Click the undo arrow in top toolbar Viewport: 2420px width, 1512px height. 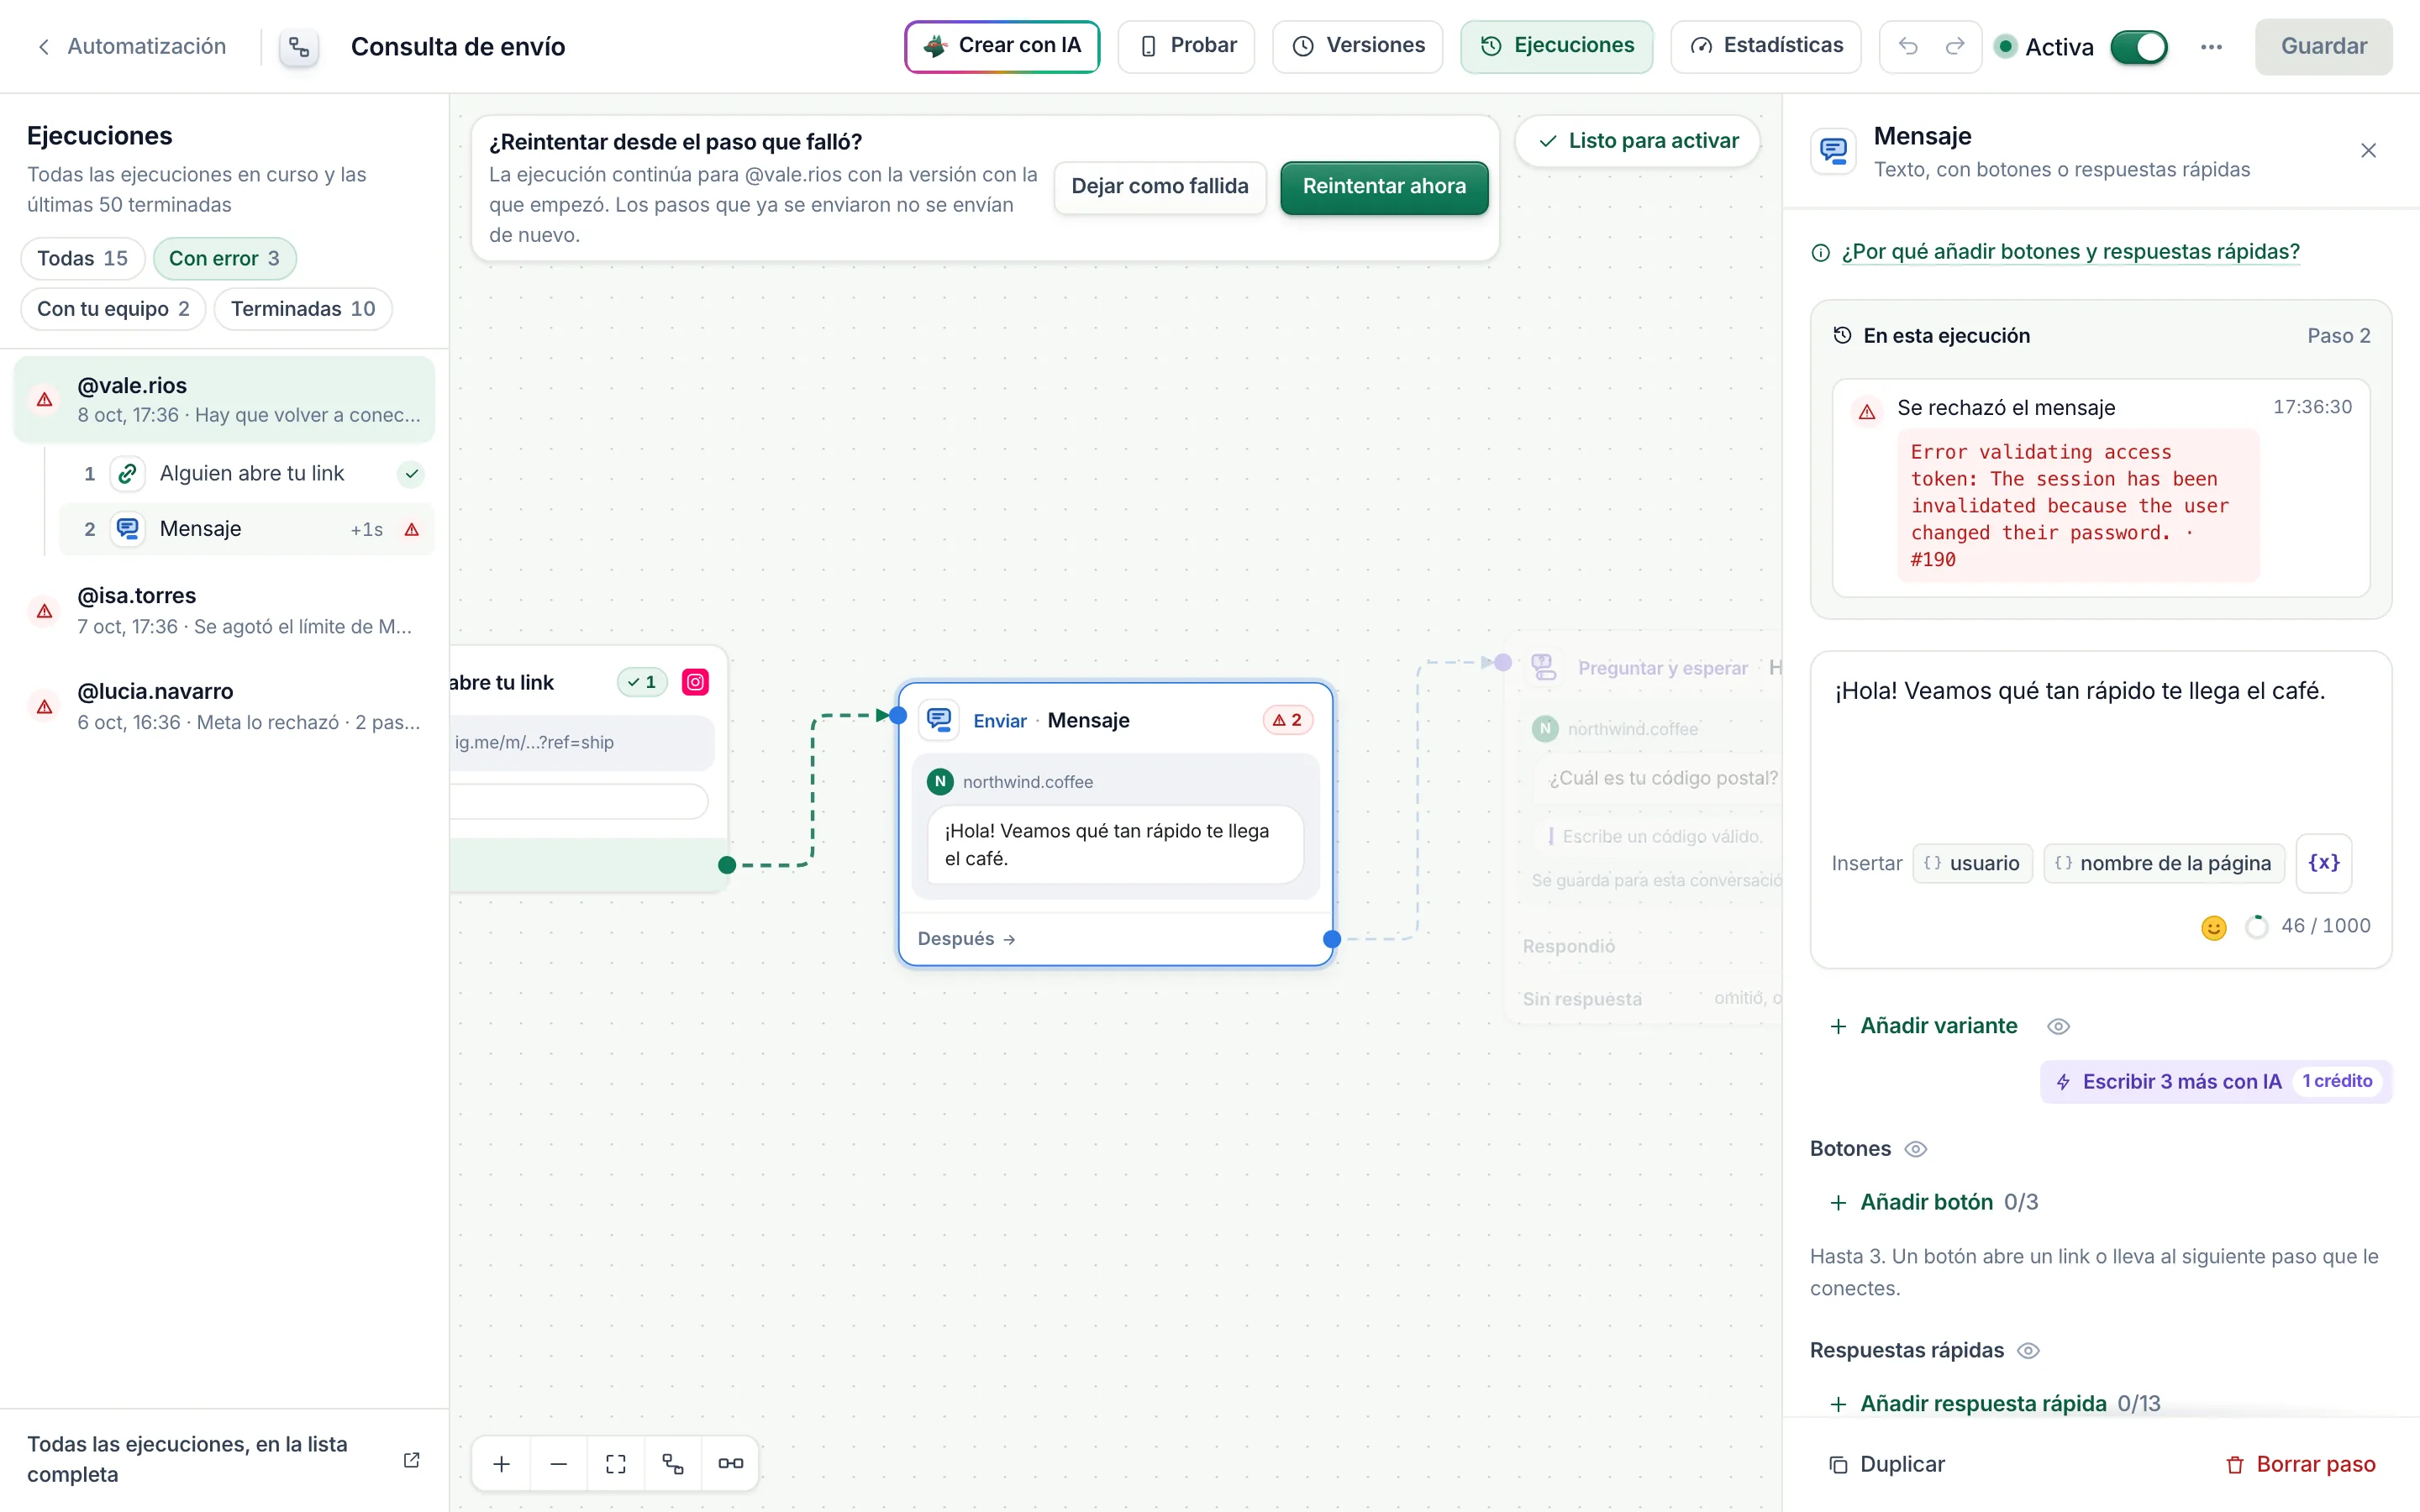1908,46
